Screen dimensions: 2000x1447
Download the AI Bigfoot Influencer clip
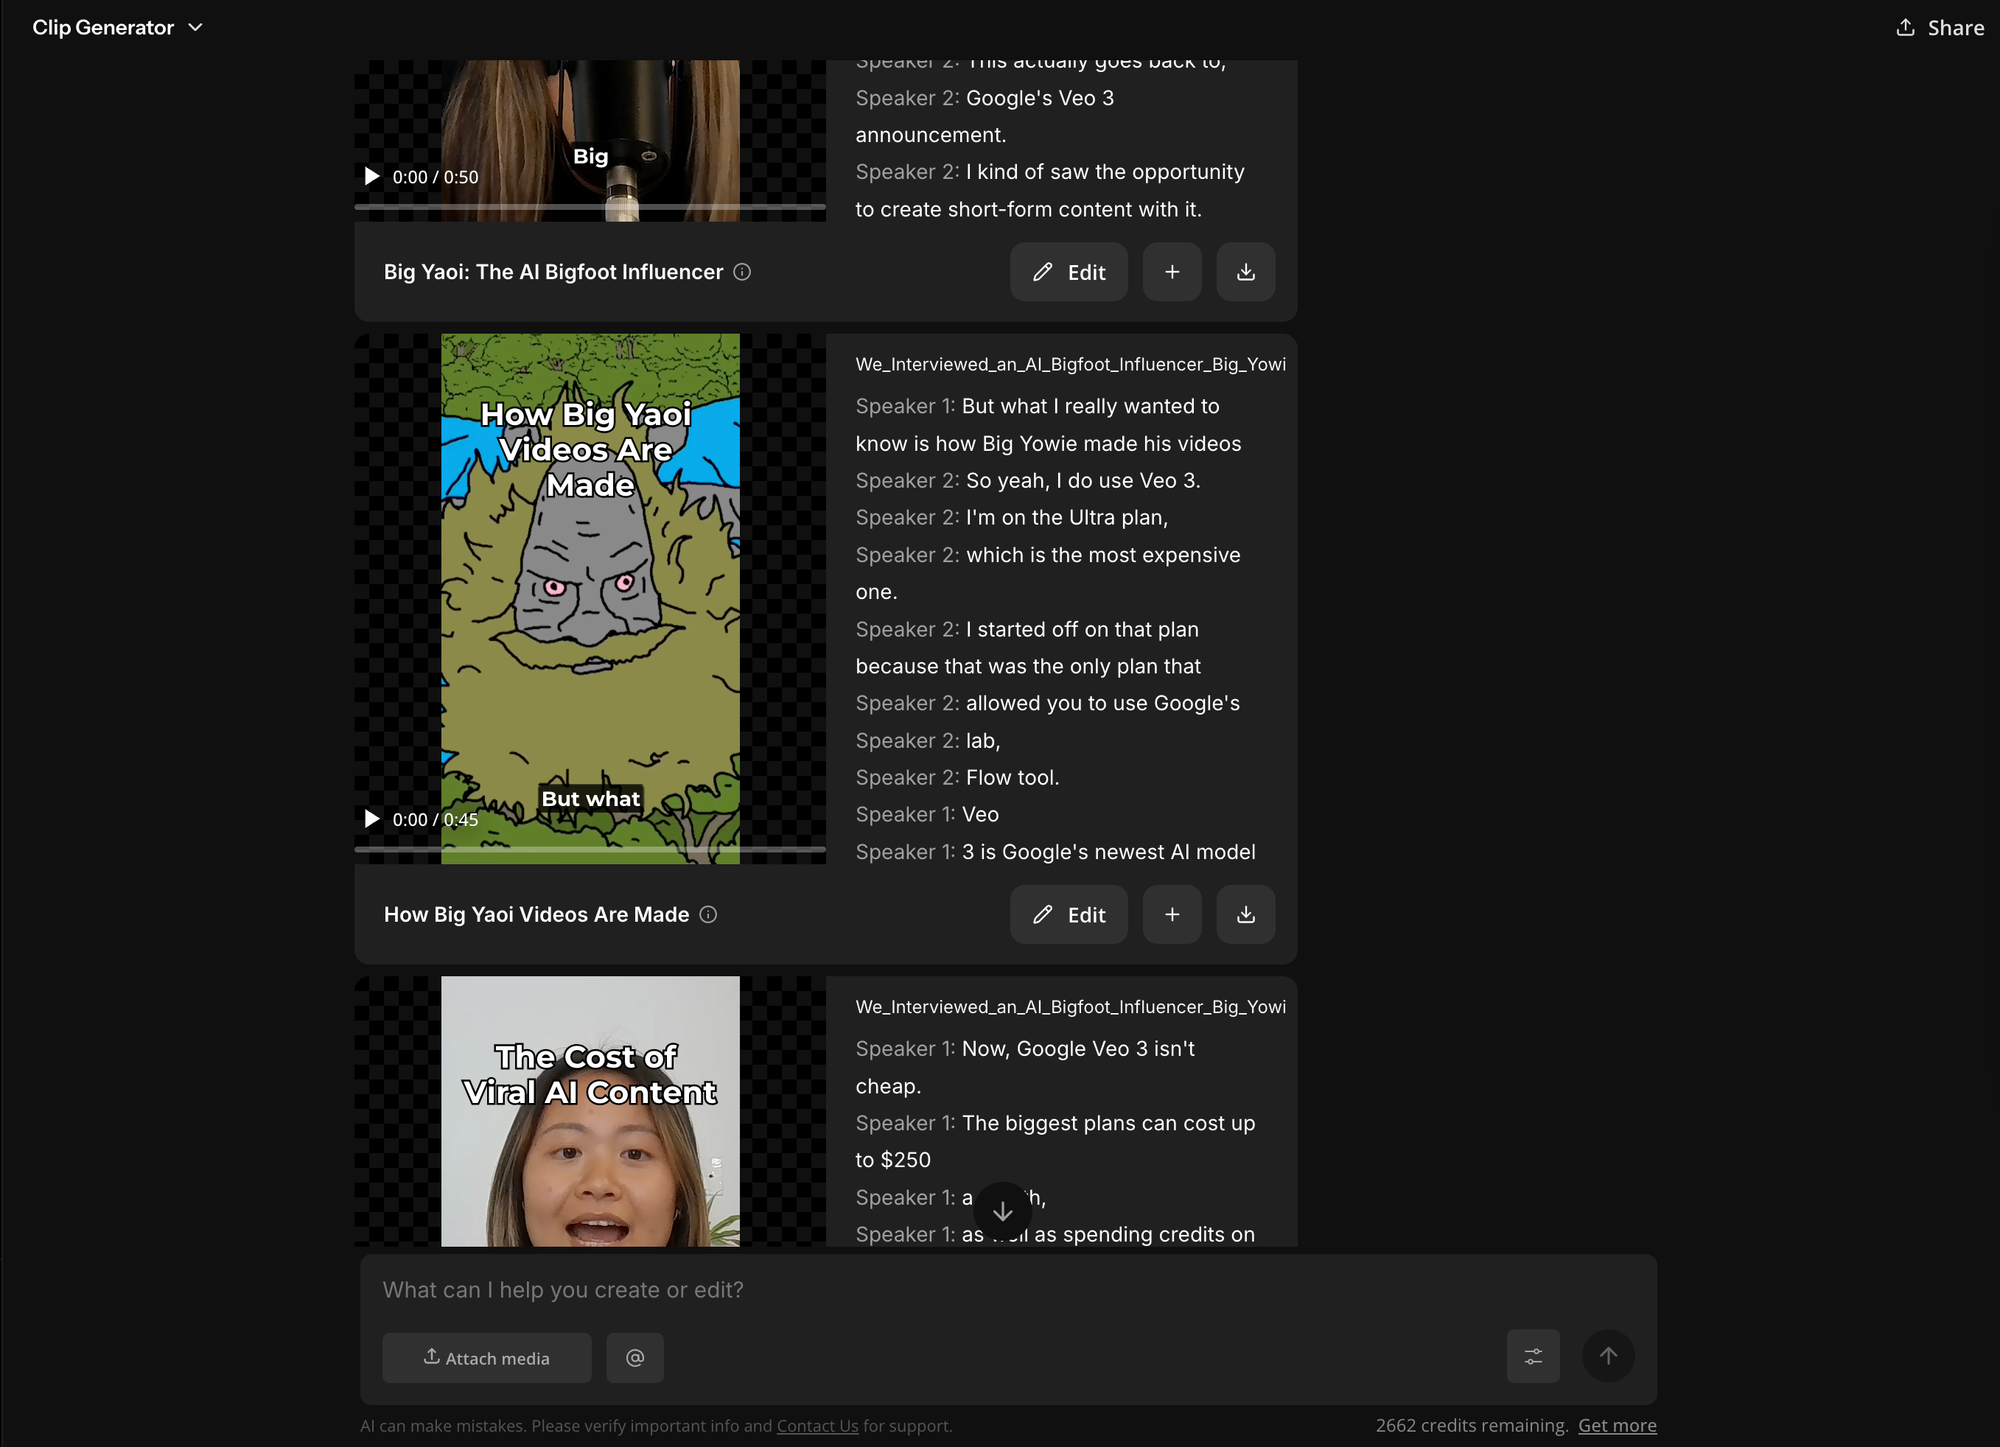point(1246,272)
